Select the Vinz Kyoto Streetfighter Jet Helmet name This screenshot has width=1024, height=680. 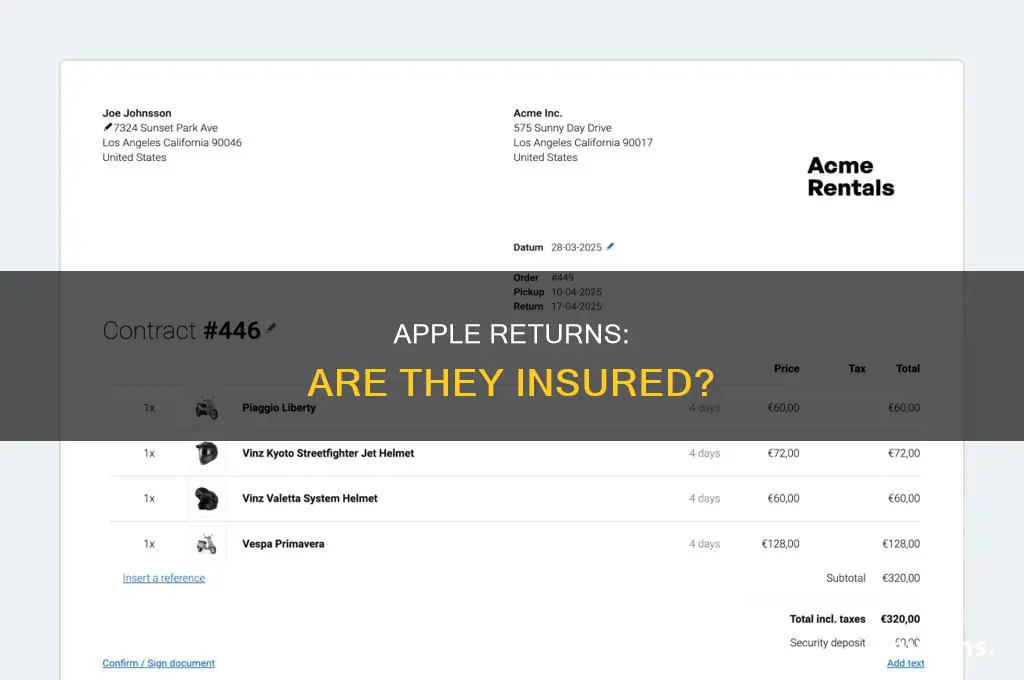(328, 453)
